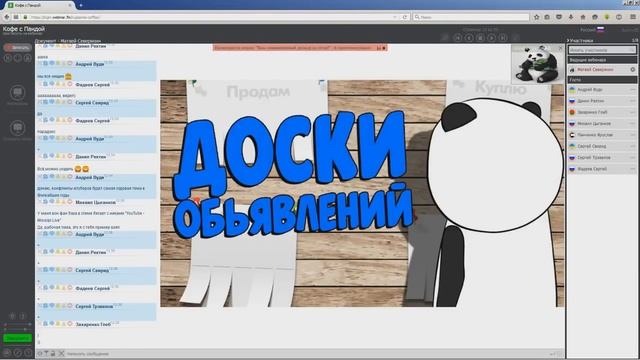Go to next slide in presentation controls

pos(492,38)
